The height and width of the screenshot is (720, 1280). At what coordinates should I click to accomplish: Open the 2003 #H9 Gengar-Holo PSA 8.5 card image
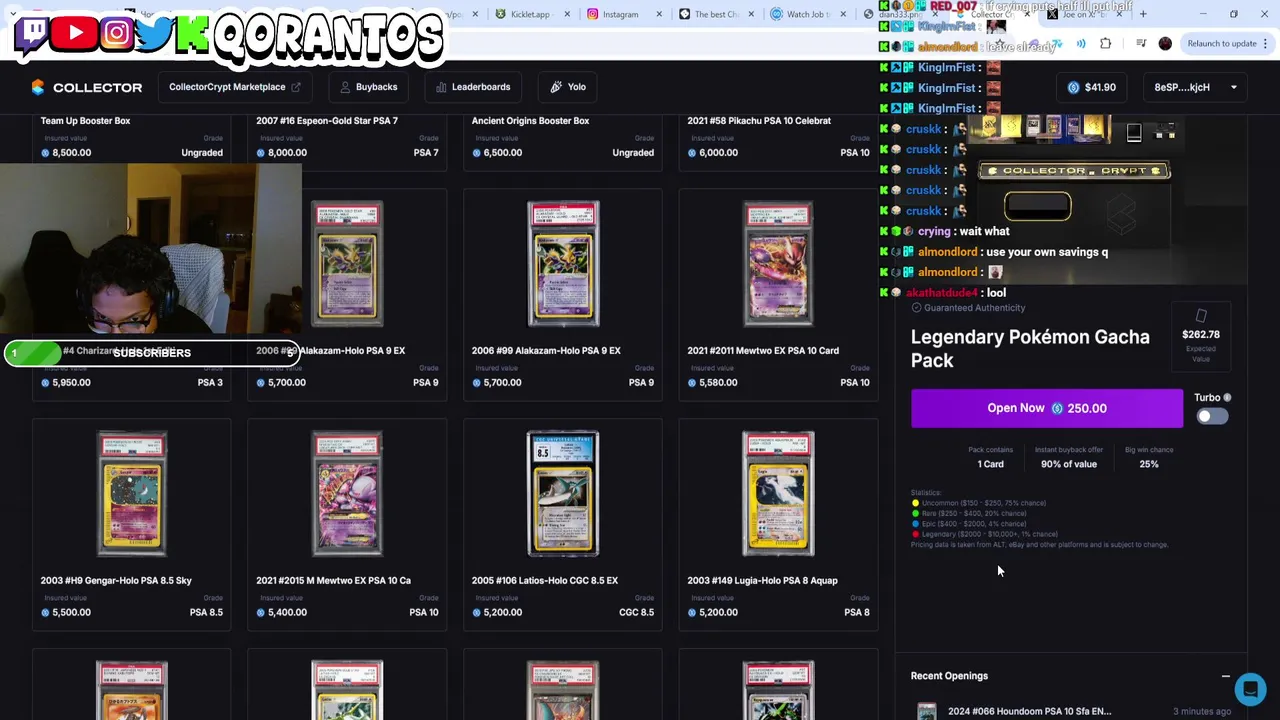(132, 494)
